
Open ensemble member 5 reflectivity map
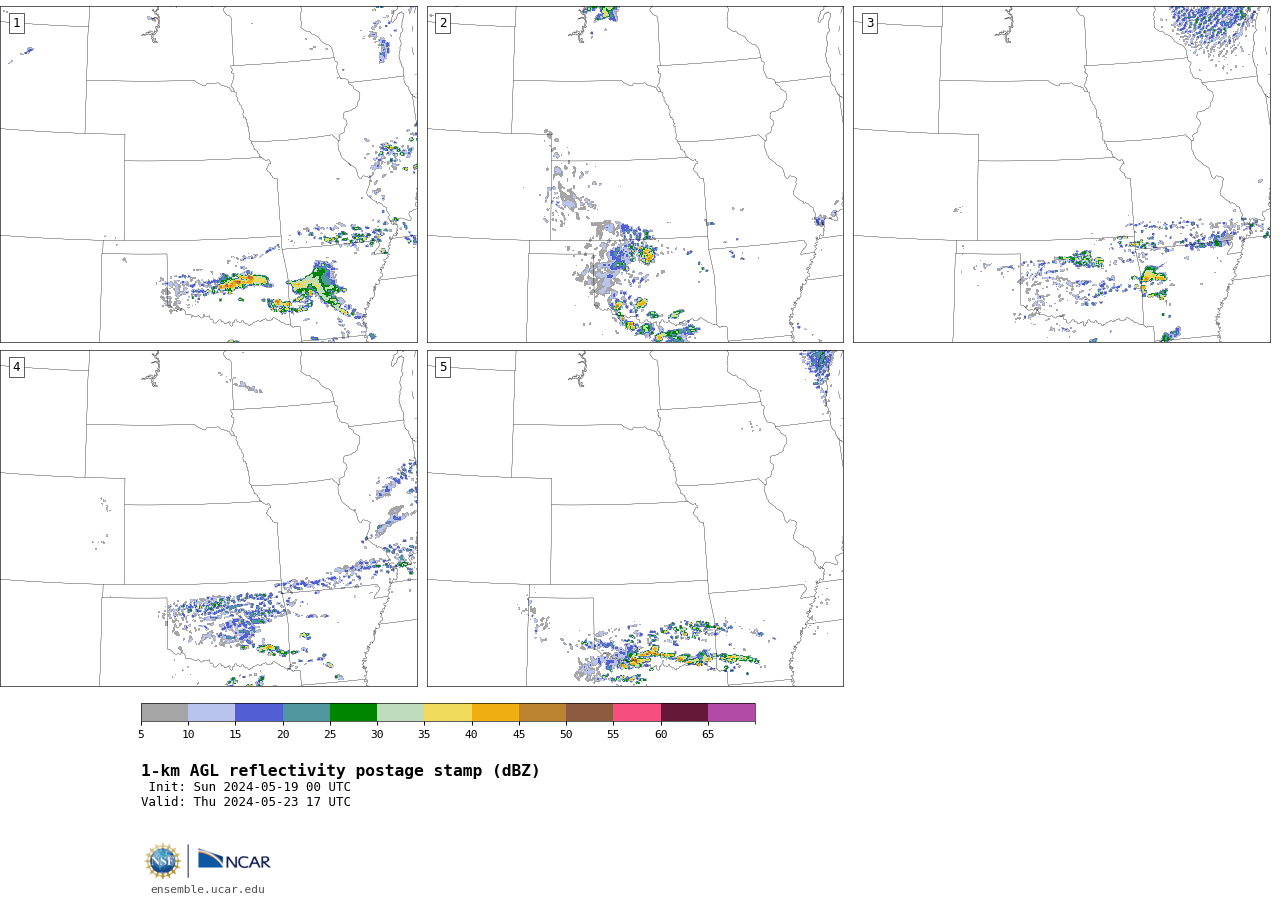(635, 518)
